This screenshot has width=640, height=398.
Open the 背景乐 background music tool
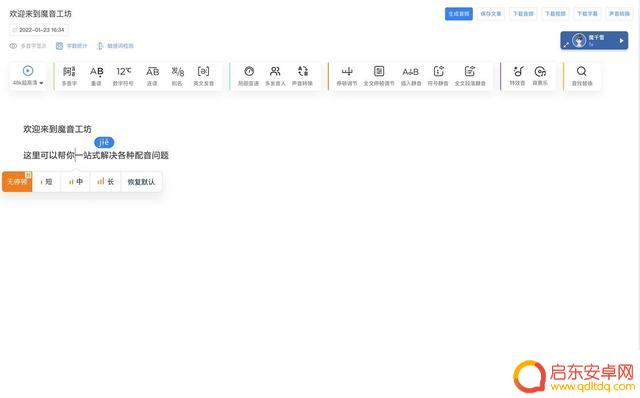coord(540,76)
